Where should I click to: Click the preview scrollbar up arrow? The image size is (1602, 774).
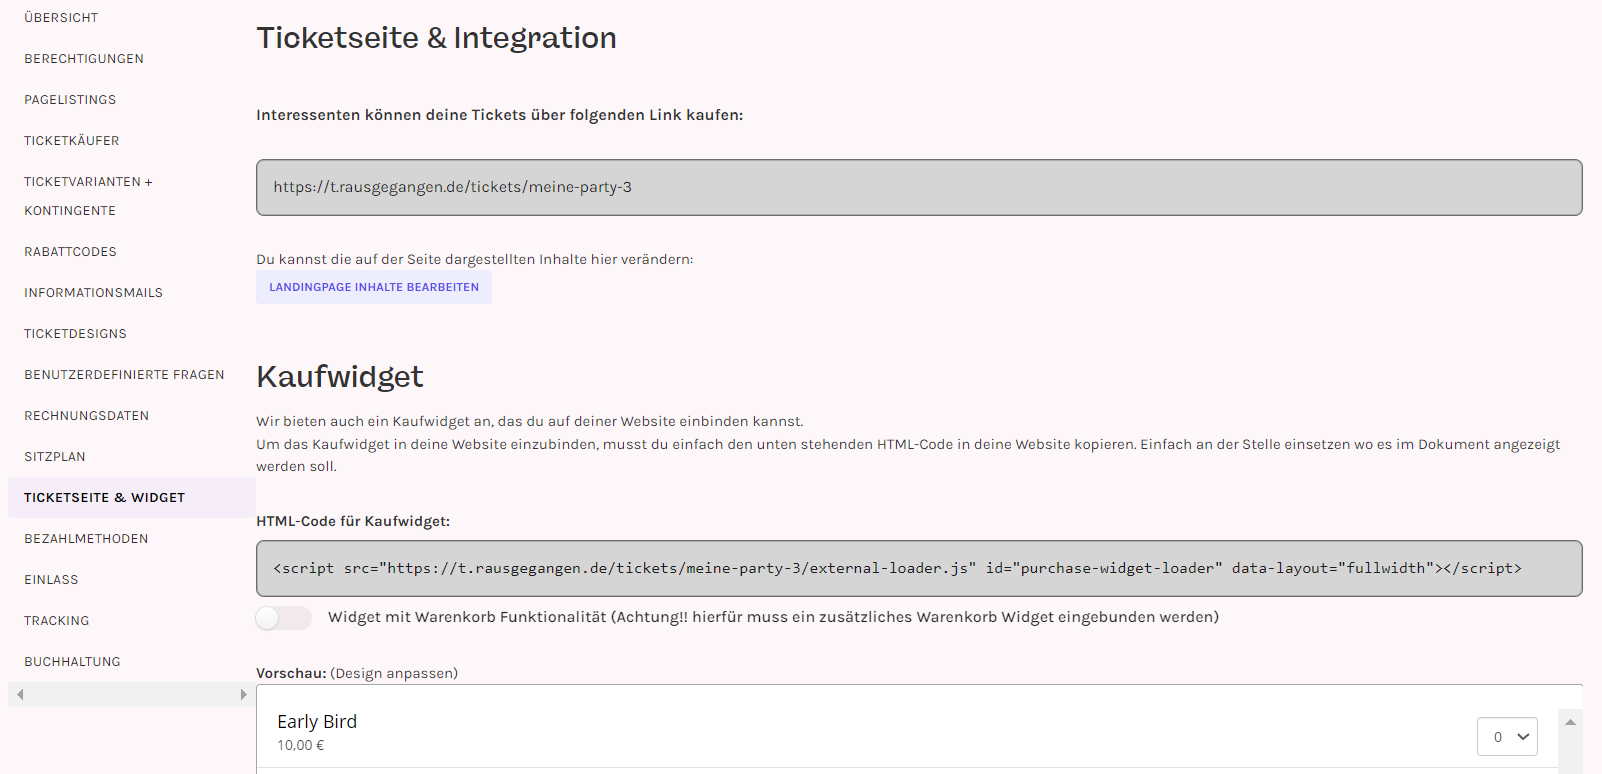click(x=1570, y=722)
